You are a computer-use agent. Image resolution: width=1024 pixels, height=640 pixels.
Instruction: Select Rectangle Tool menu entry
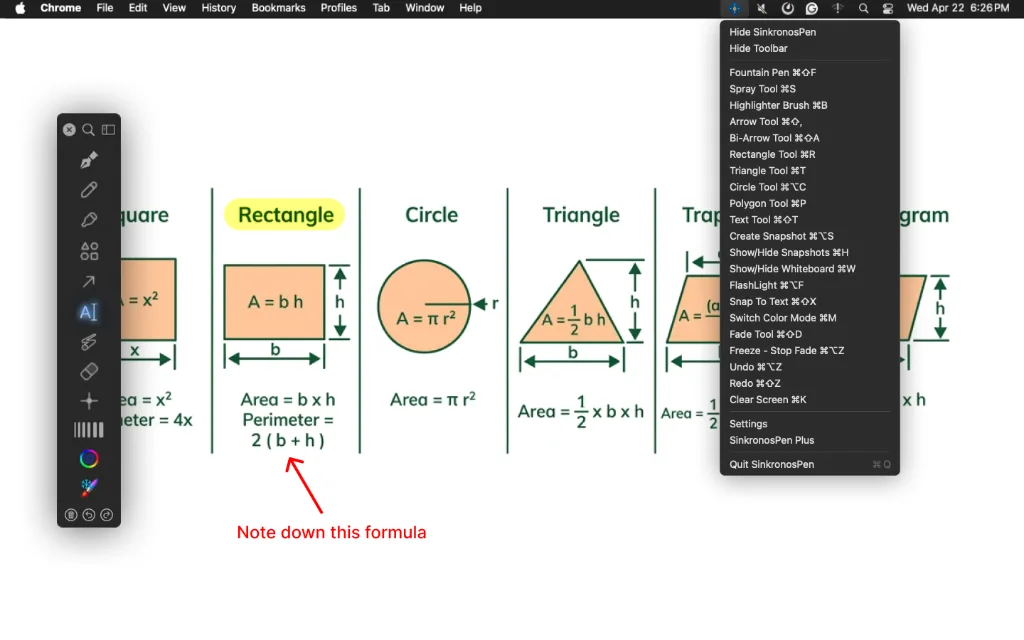pos(810,154)
